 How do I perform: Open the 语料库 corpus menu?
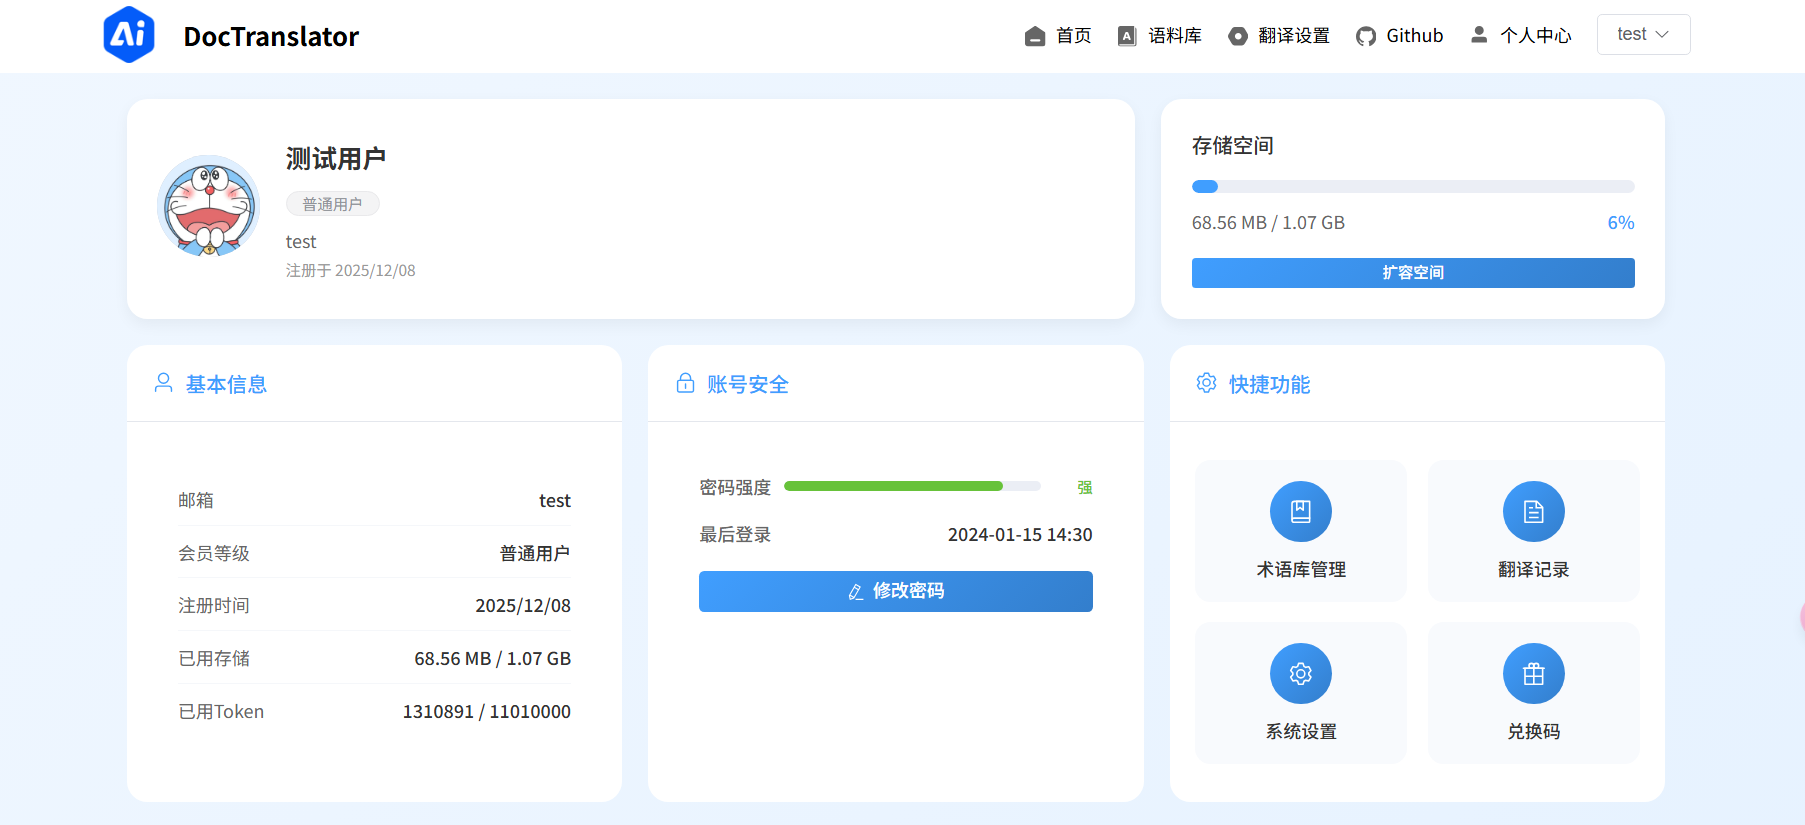click(1160, 36)
